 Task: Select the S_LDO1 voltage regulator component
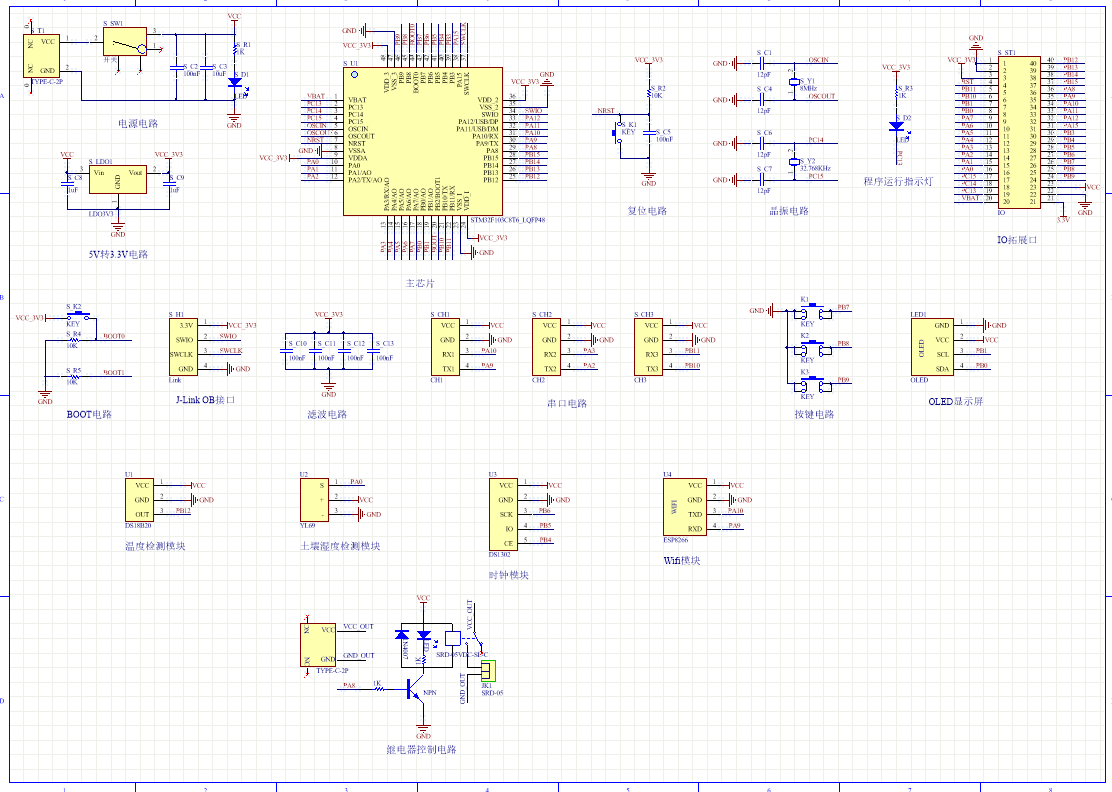click(118, 179)
